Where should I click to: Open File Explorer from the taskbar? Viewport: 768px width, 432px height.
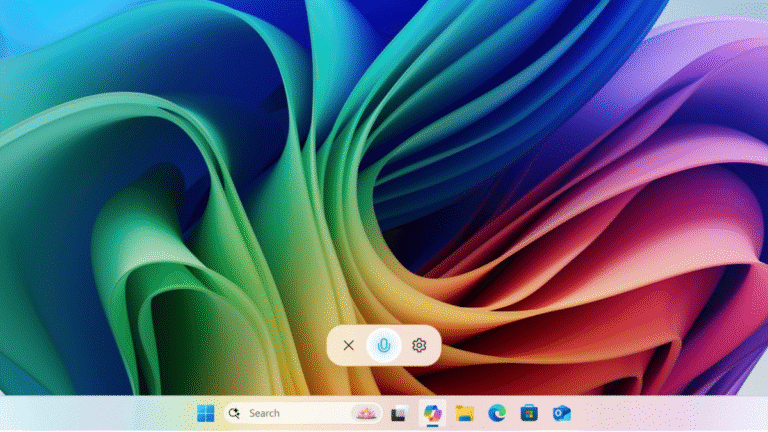[x=464, y=413]
